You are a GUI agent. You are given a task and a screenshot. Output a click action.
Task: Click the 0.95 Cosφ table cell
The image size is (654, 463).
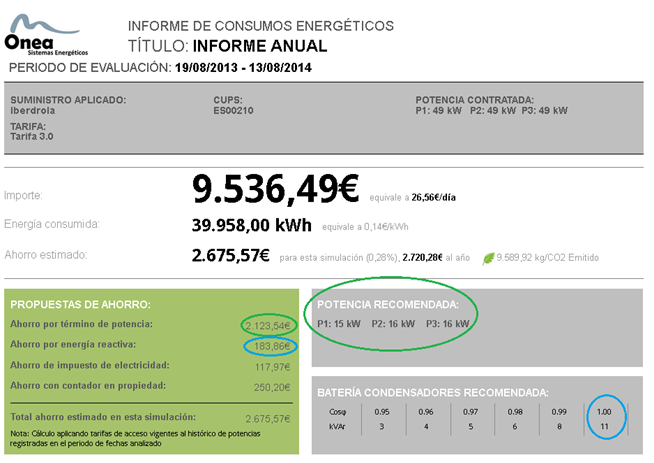[x=381, y=411]
